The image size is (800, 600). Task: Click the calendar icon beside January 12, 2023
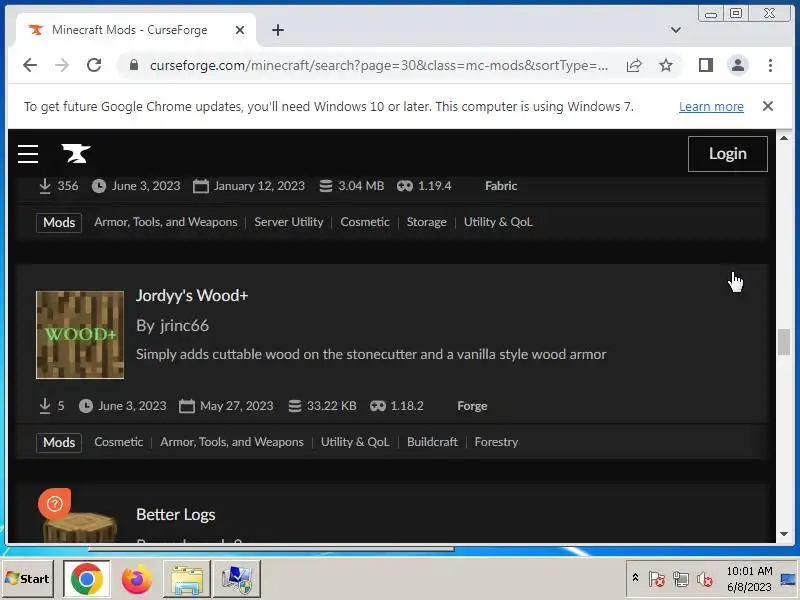coord(201,186)
